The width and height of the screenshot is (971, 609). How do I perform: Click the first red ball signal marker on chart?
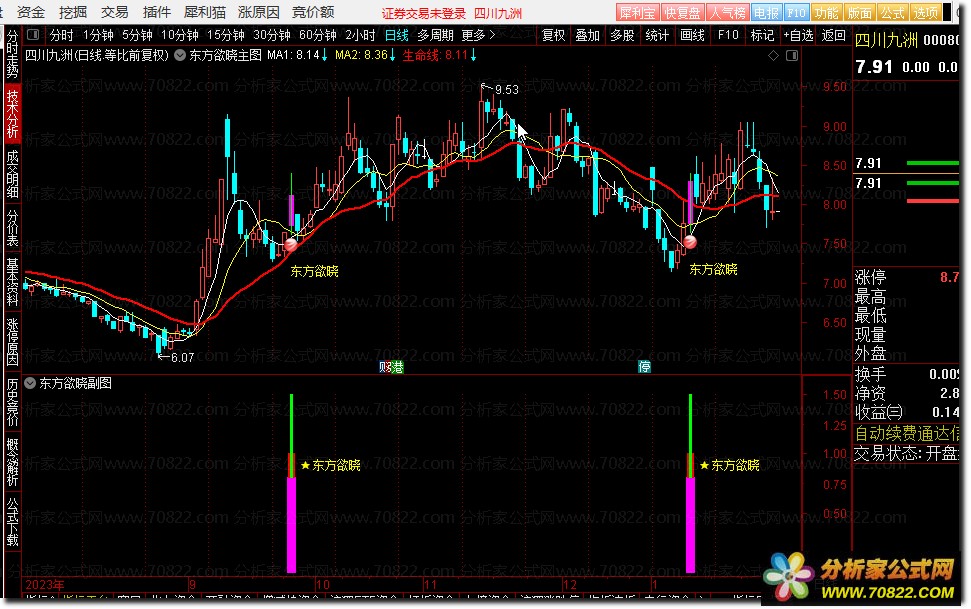pyautogui.click(x=290, y=245)
